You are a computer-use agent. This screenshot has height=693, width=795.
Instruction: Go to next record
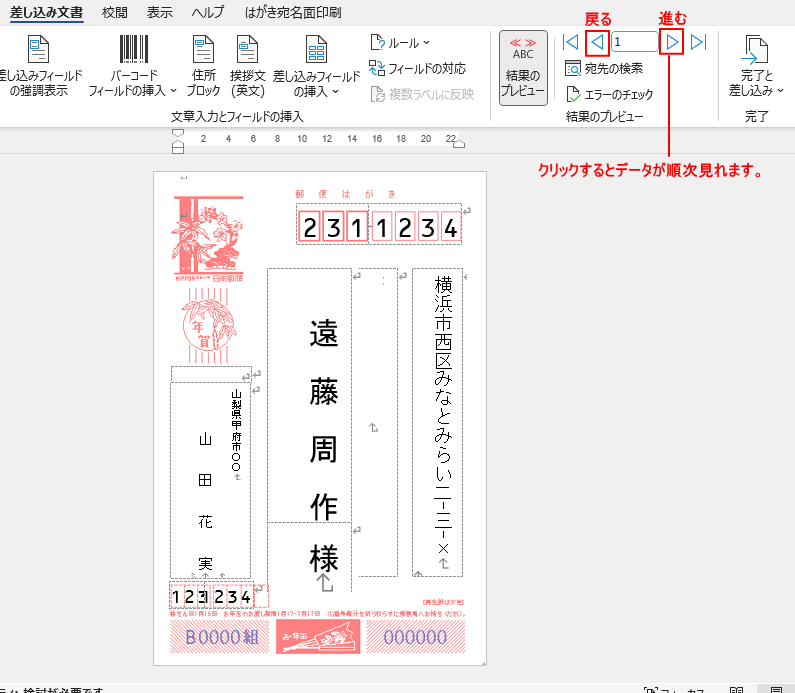click(x=672, y=42)
